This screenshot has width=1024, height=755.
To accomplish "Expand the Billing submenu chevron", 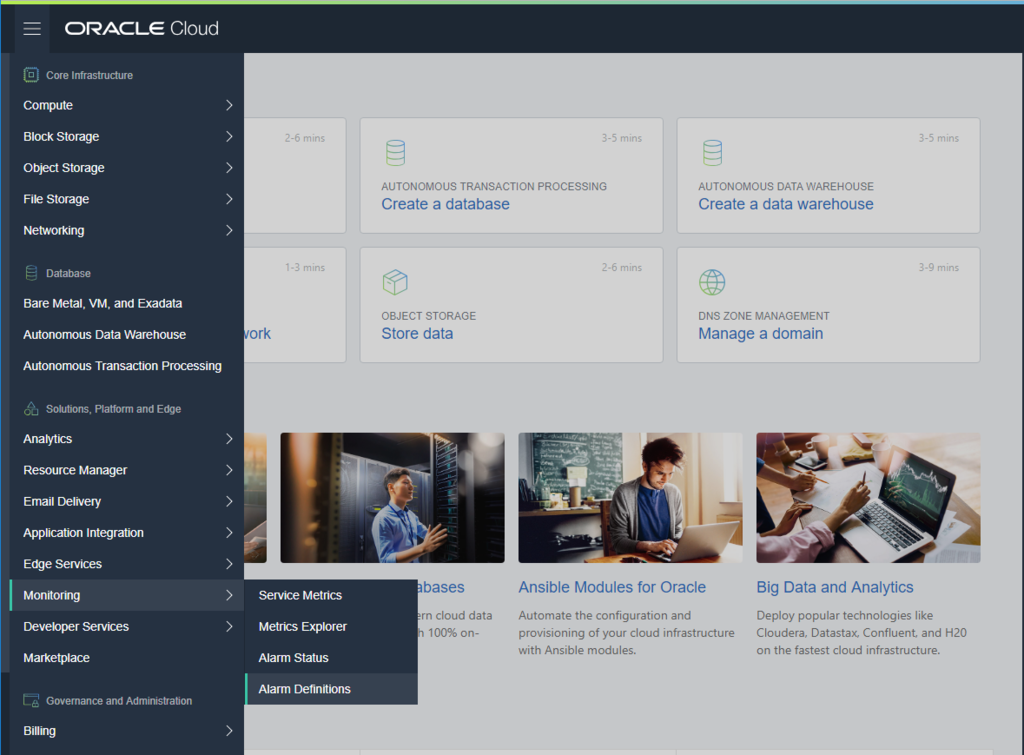I will point(229,731).
